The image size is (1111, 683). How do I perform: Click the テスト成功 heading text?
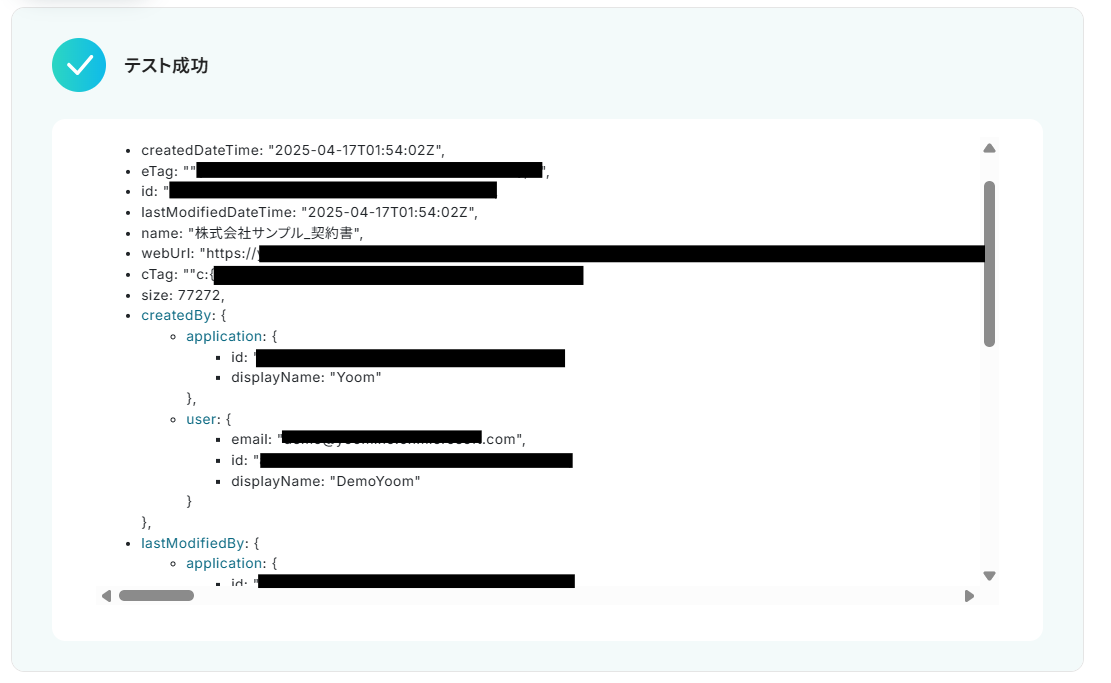tap(167, 66)
